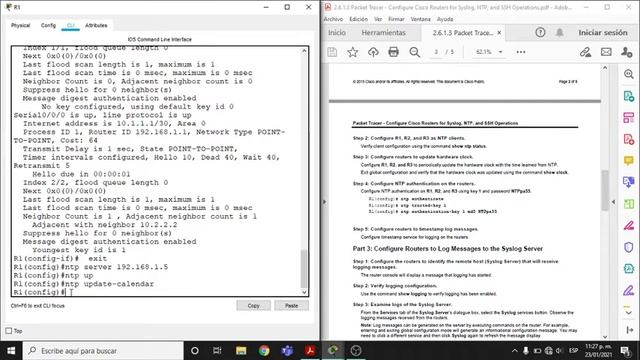Click the upload to cloud icon

pyautogui.click(x=373, y=52)
